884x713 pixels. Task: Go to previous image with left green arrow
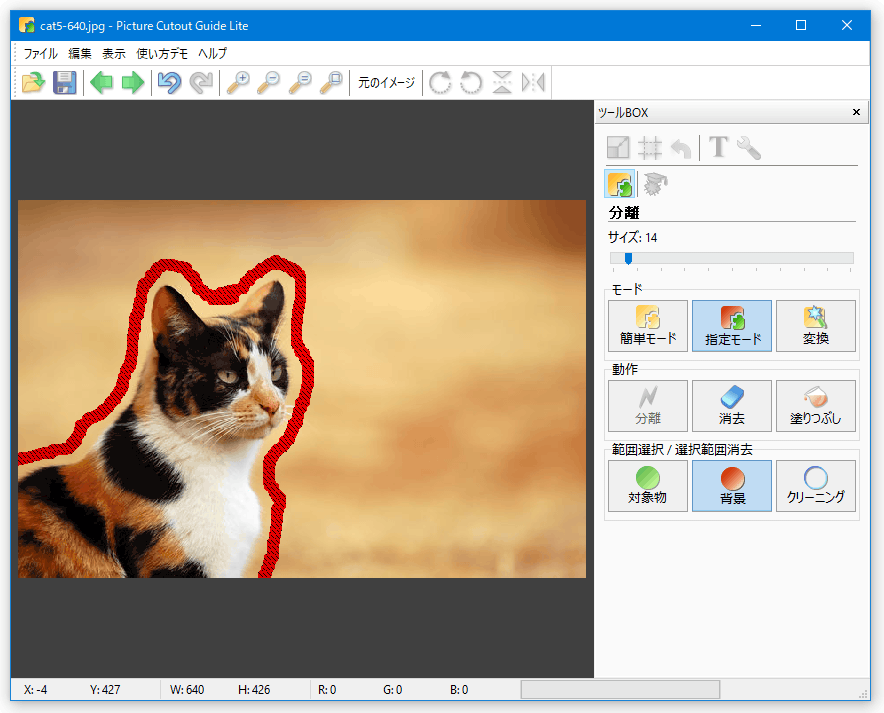(102, 83)
